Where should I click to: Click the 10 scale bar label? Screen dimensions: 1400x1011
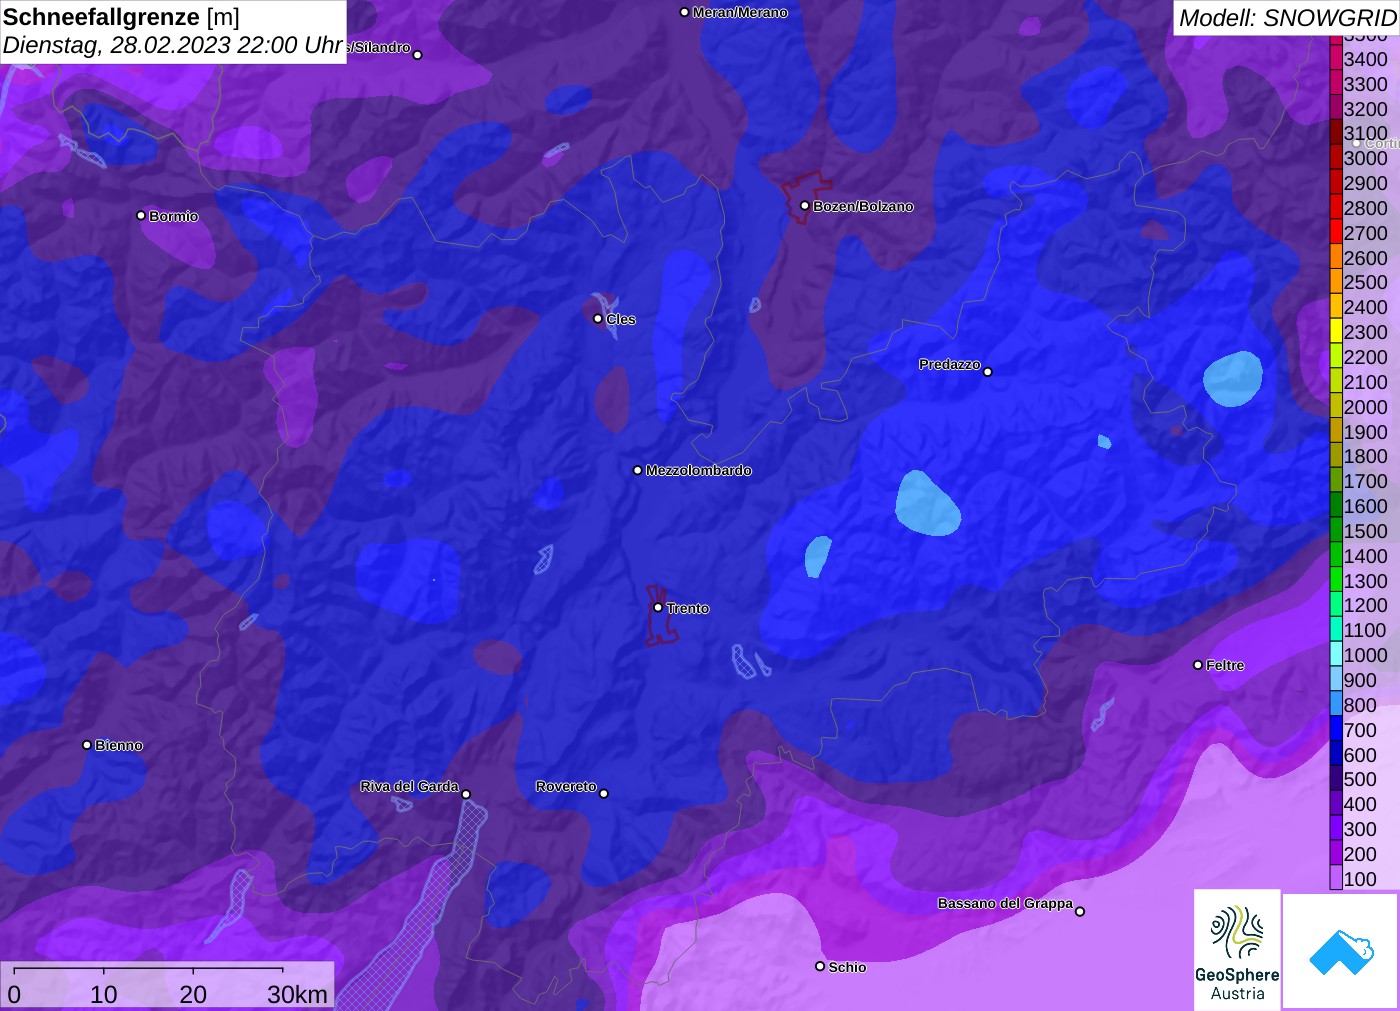click(104, 994)
